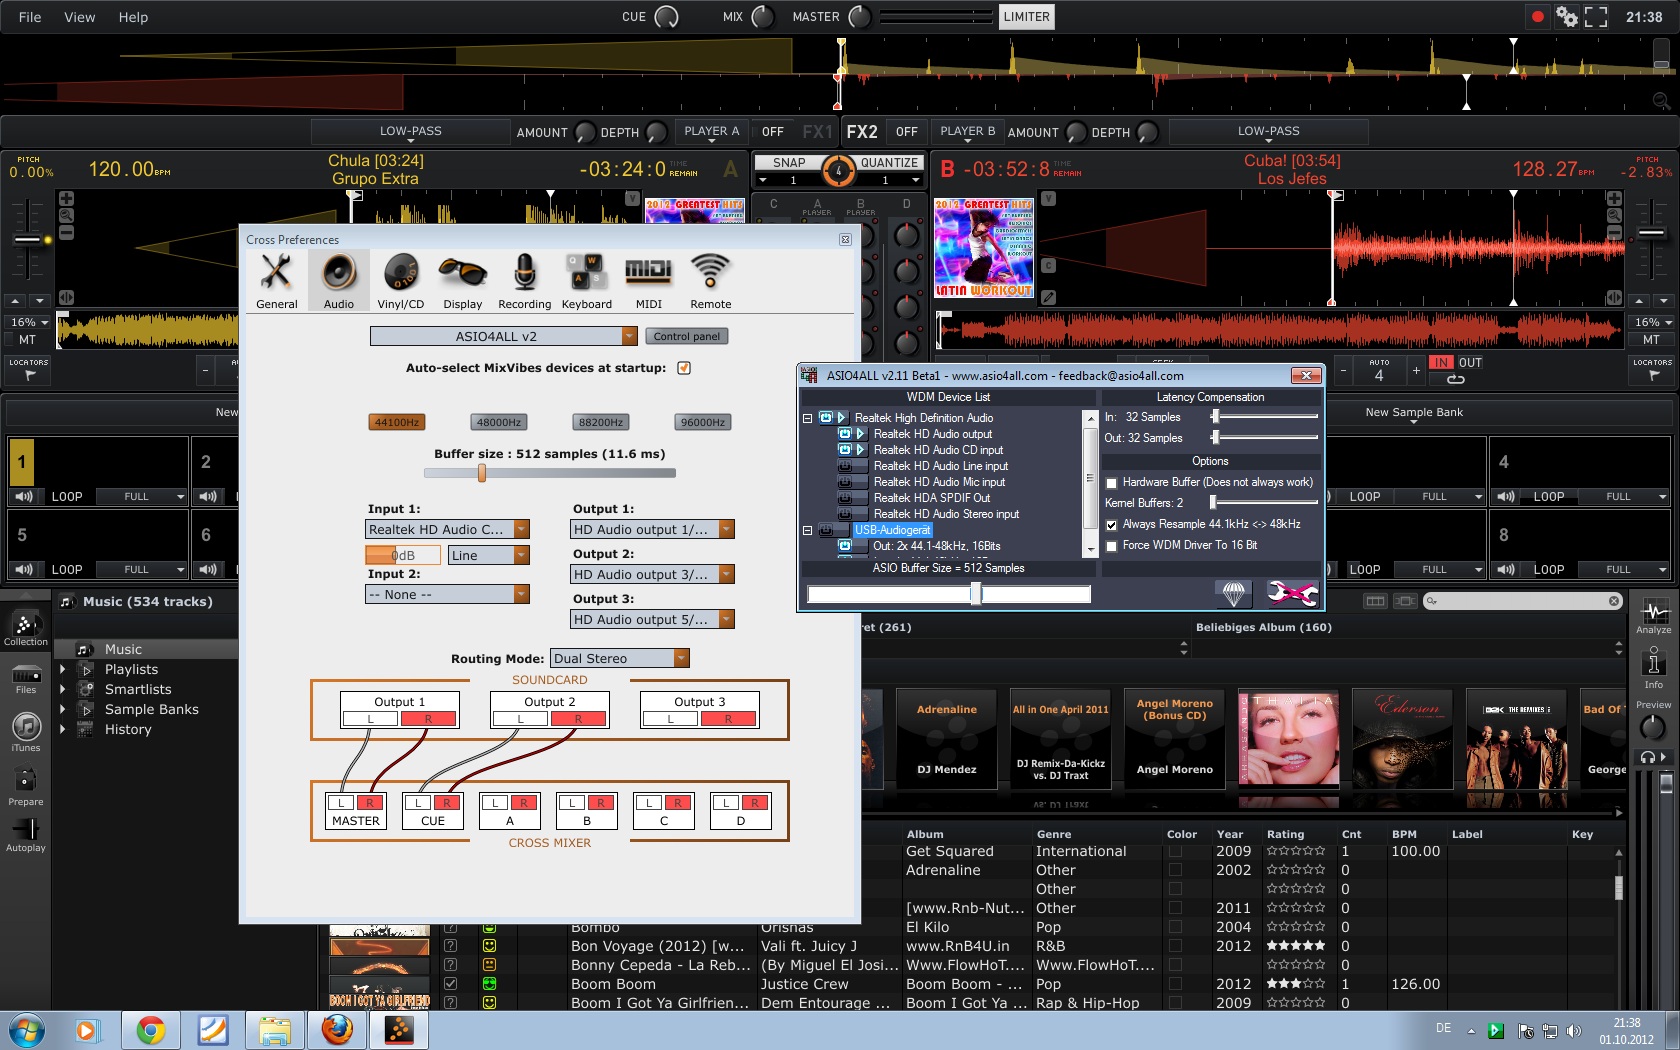The image size is (1680, 1050).
Task: Adjust Buffer size slider
Action: tap(482, 473)
